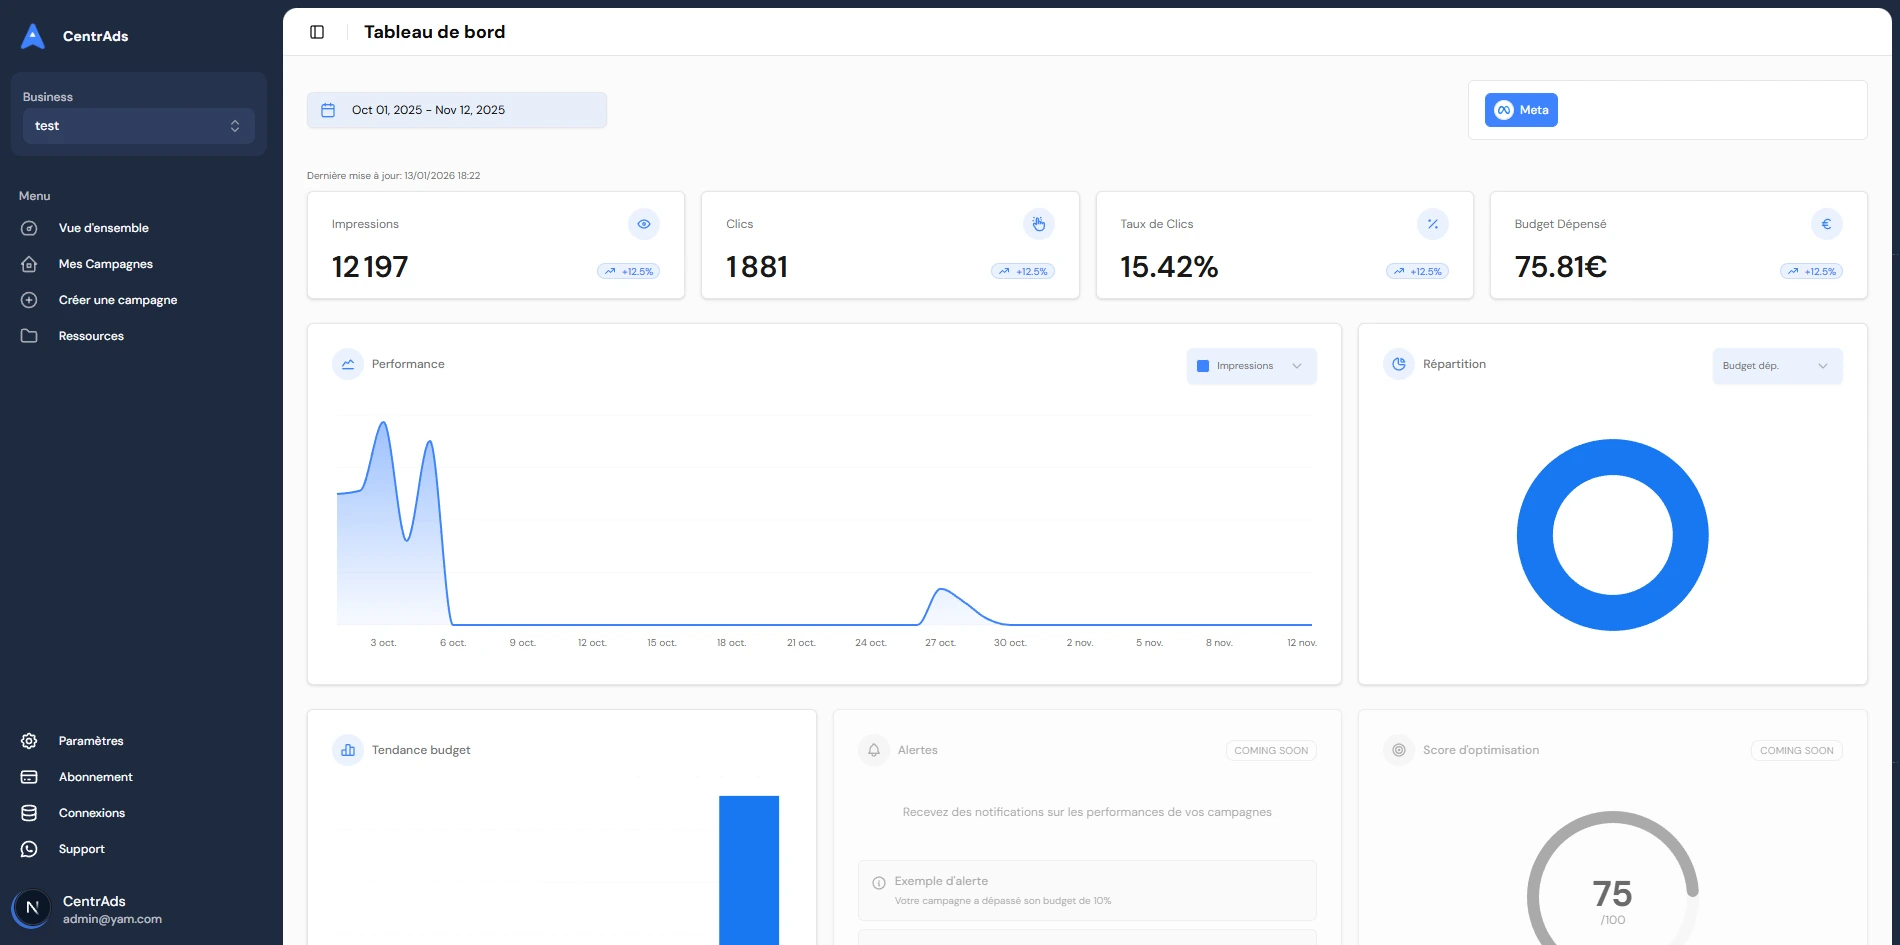Open the Business dropdown showing test
The image size is (1900, 945).
click(x=138, y=126)
